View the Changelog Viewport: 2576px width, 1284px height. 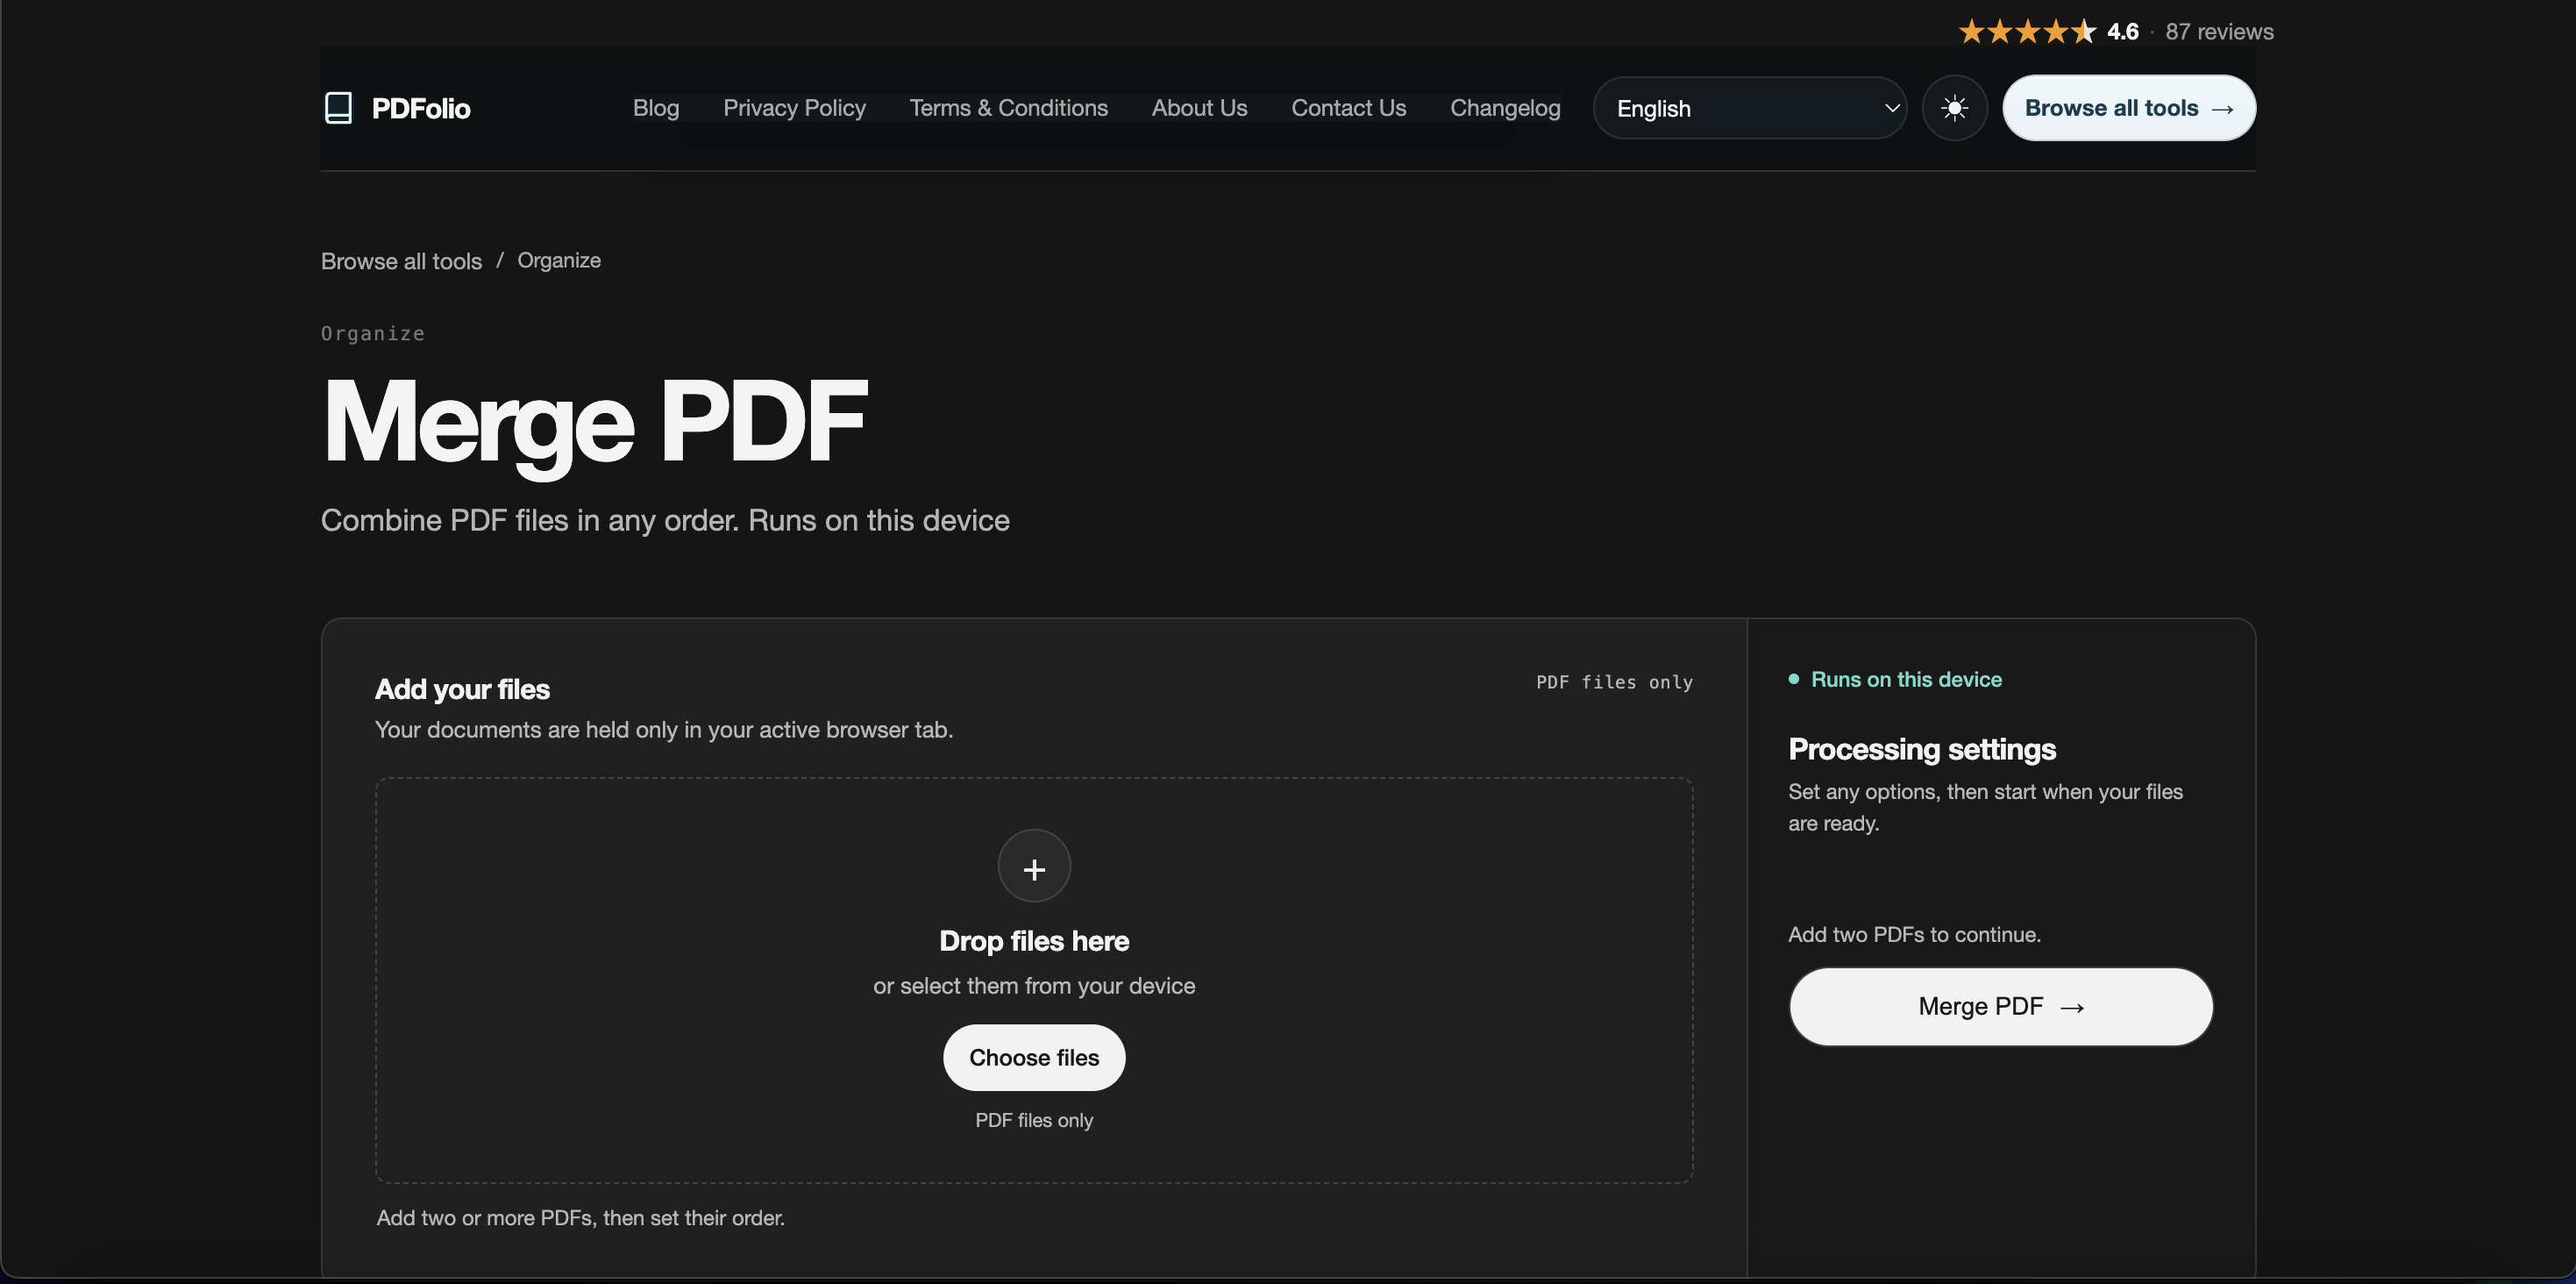(x=1505, y=108)
